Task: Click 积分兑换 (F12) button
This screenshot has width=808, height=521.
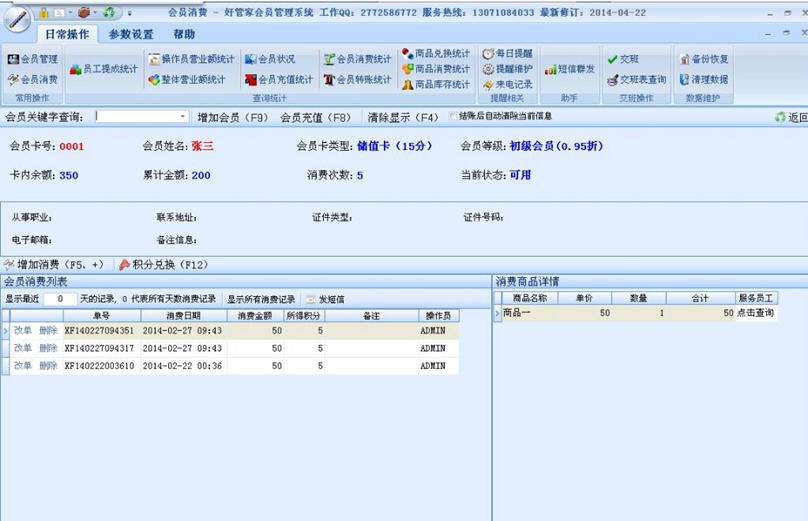Action: tap(163, 264)
